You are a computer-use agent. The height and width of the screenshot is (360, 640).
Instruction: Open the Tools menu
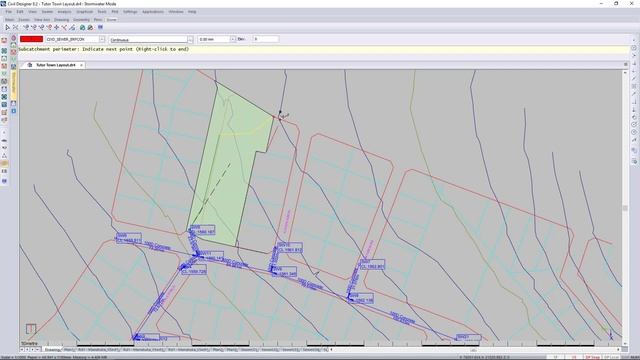point(102,12)
